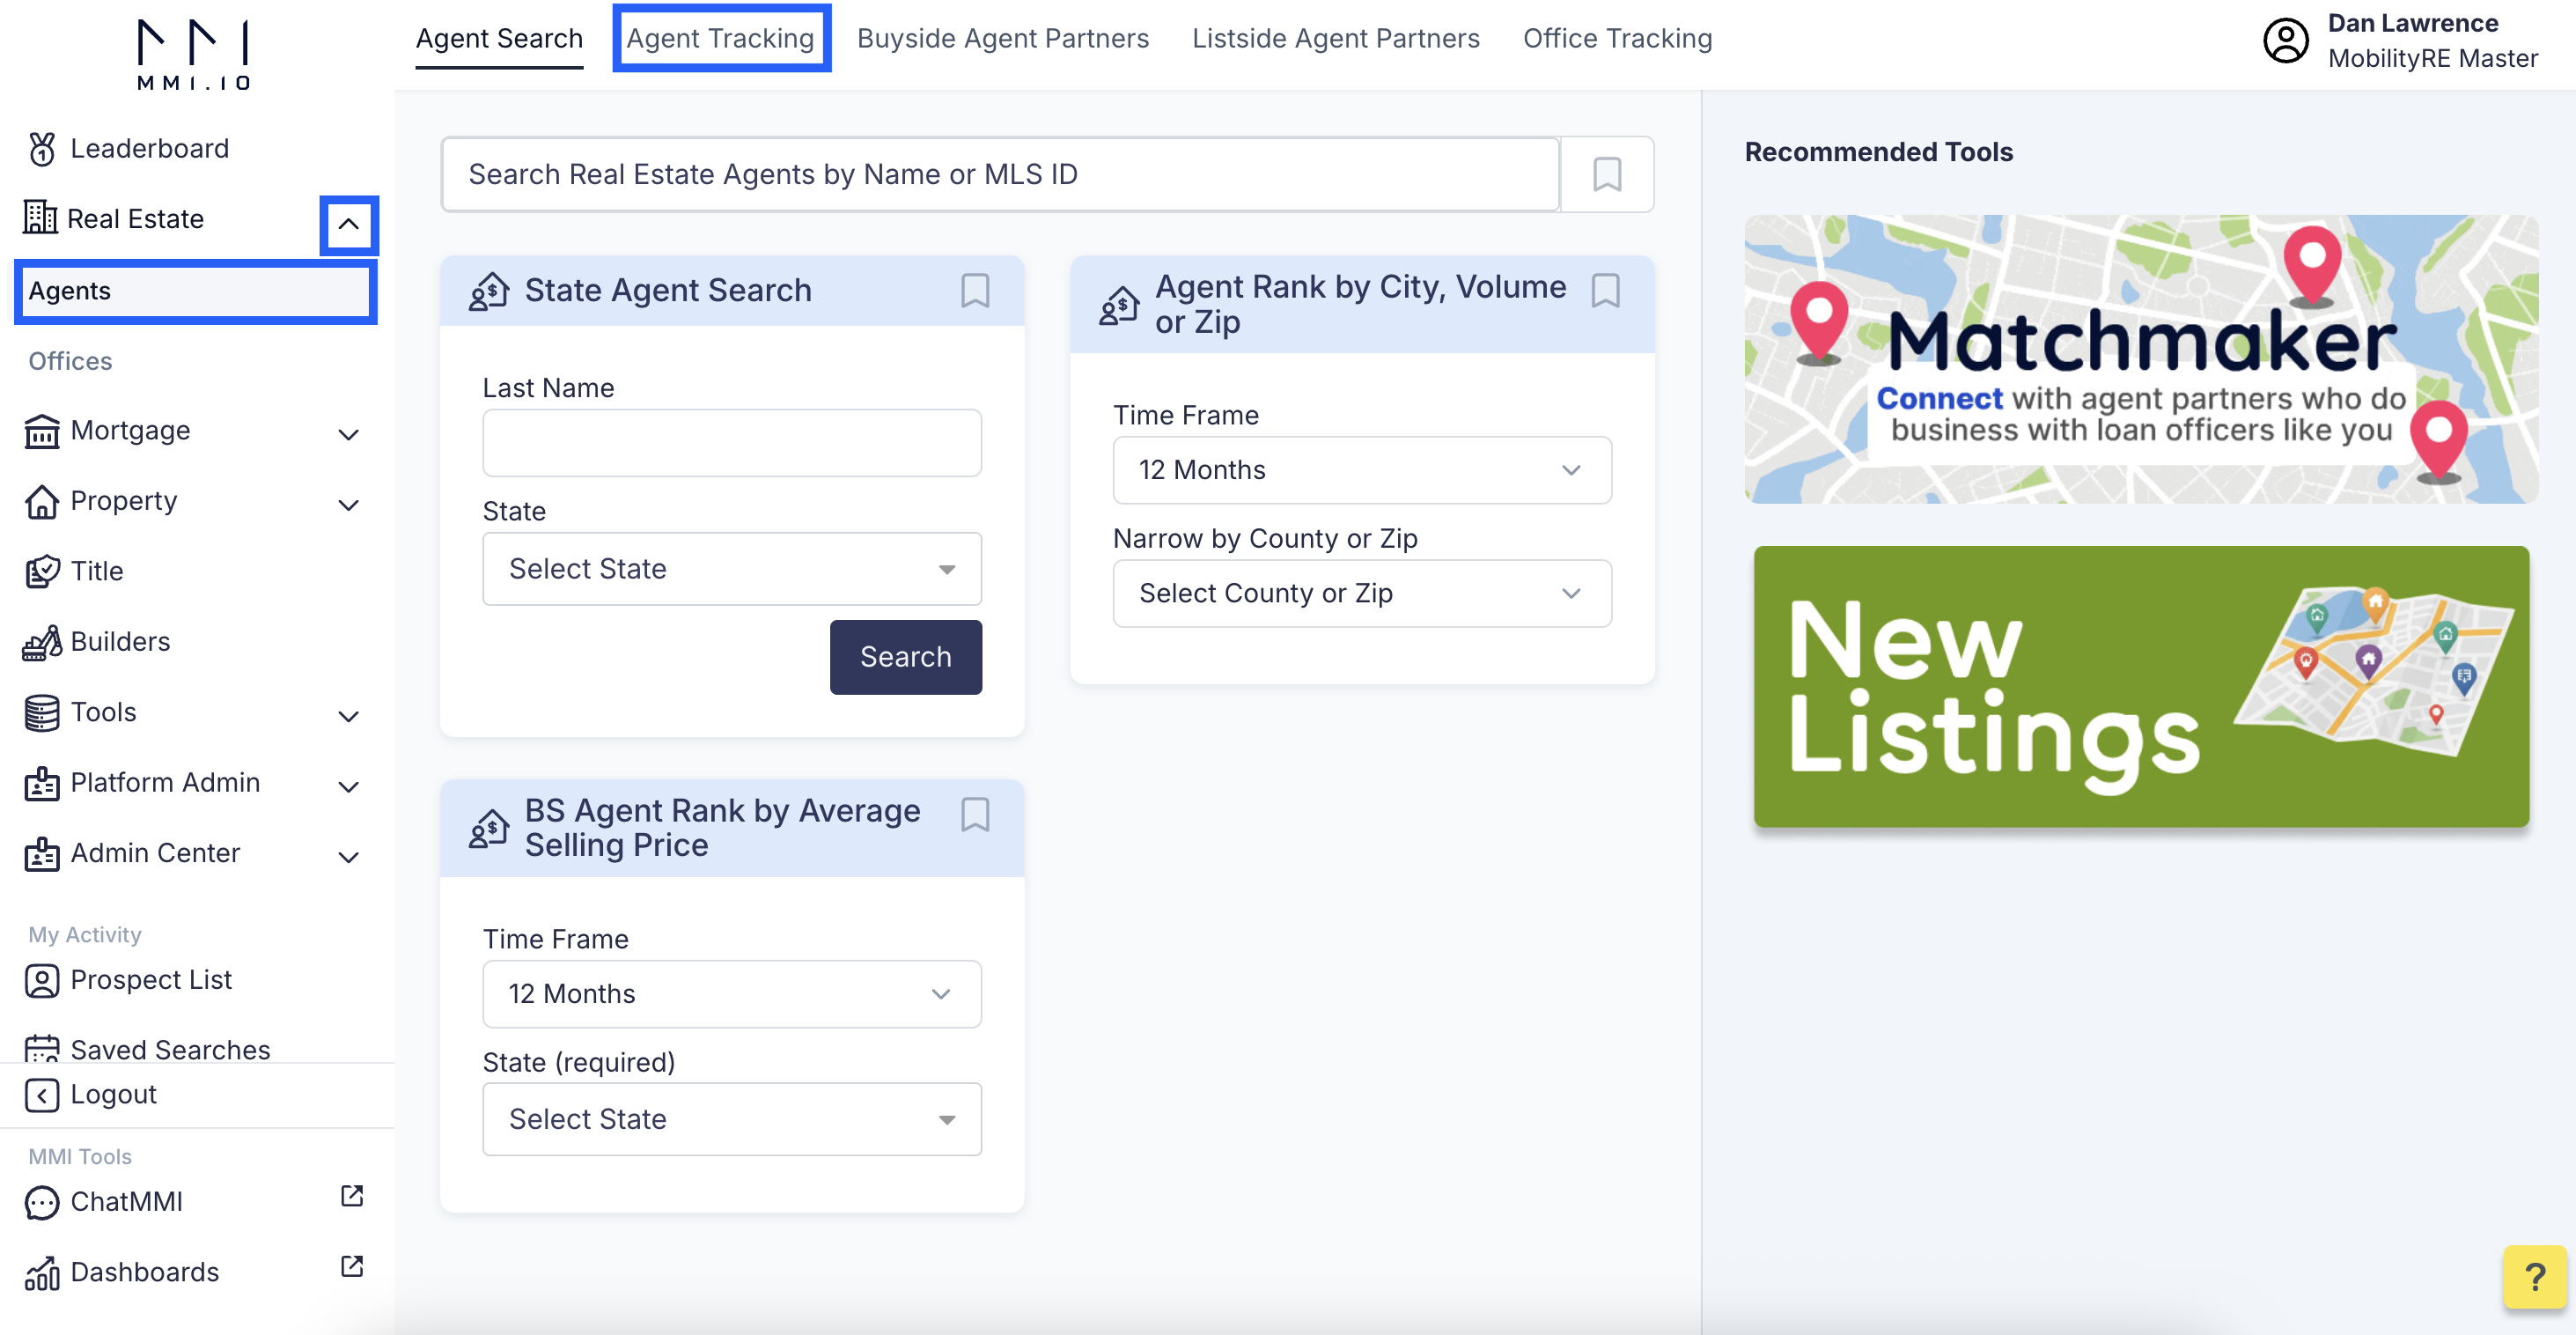Select Offices in Real Estate submenu
The image size is (2576, 1335).
pos(70,361)
